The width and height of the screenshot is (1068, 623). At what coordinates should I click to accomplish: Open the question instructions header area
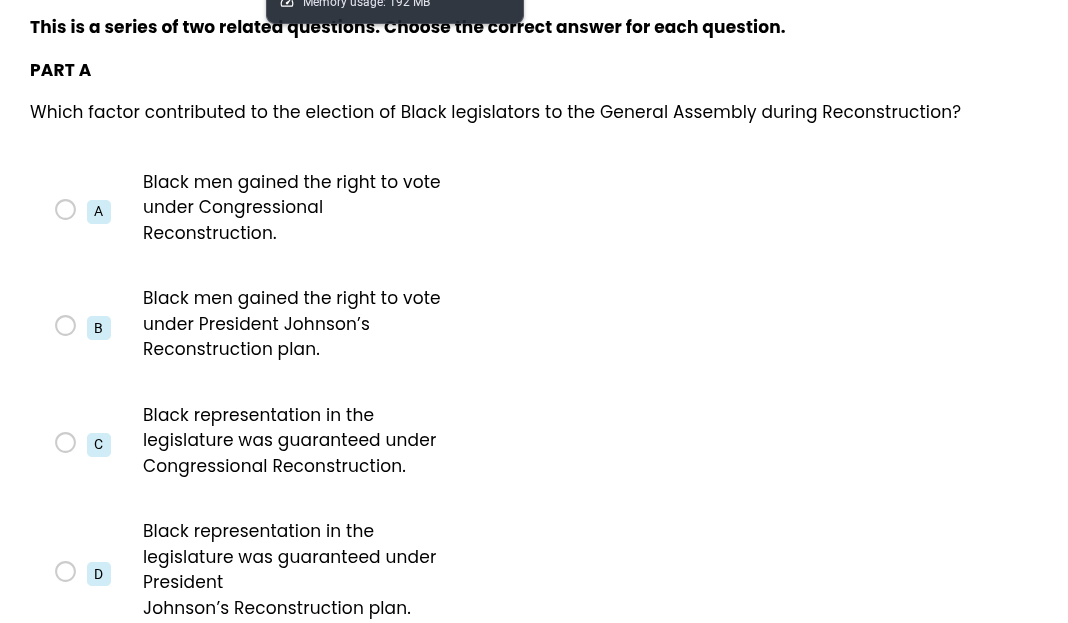pyautogui.click(x=407, y=27)
